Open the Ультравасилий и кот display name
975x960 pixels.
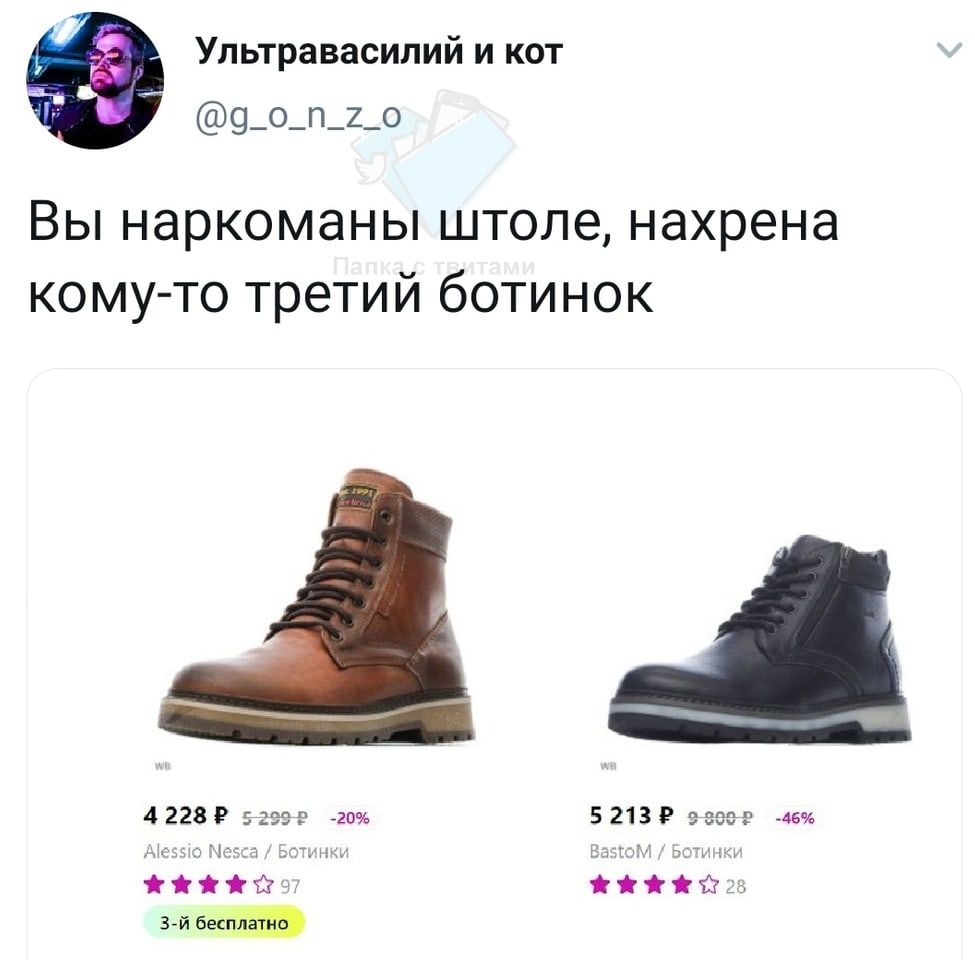point(379,51)
